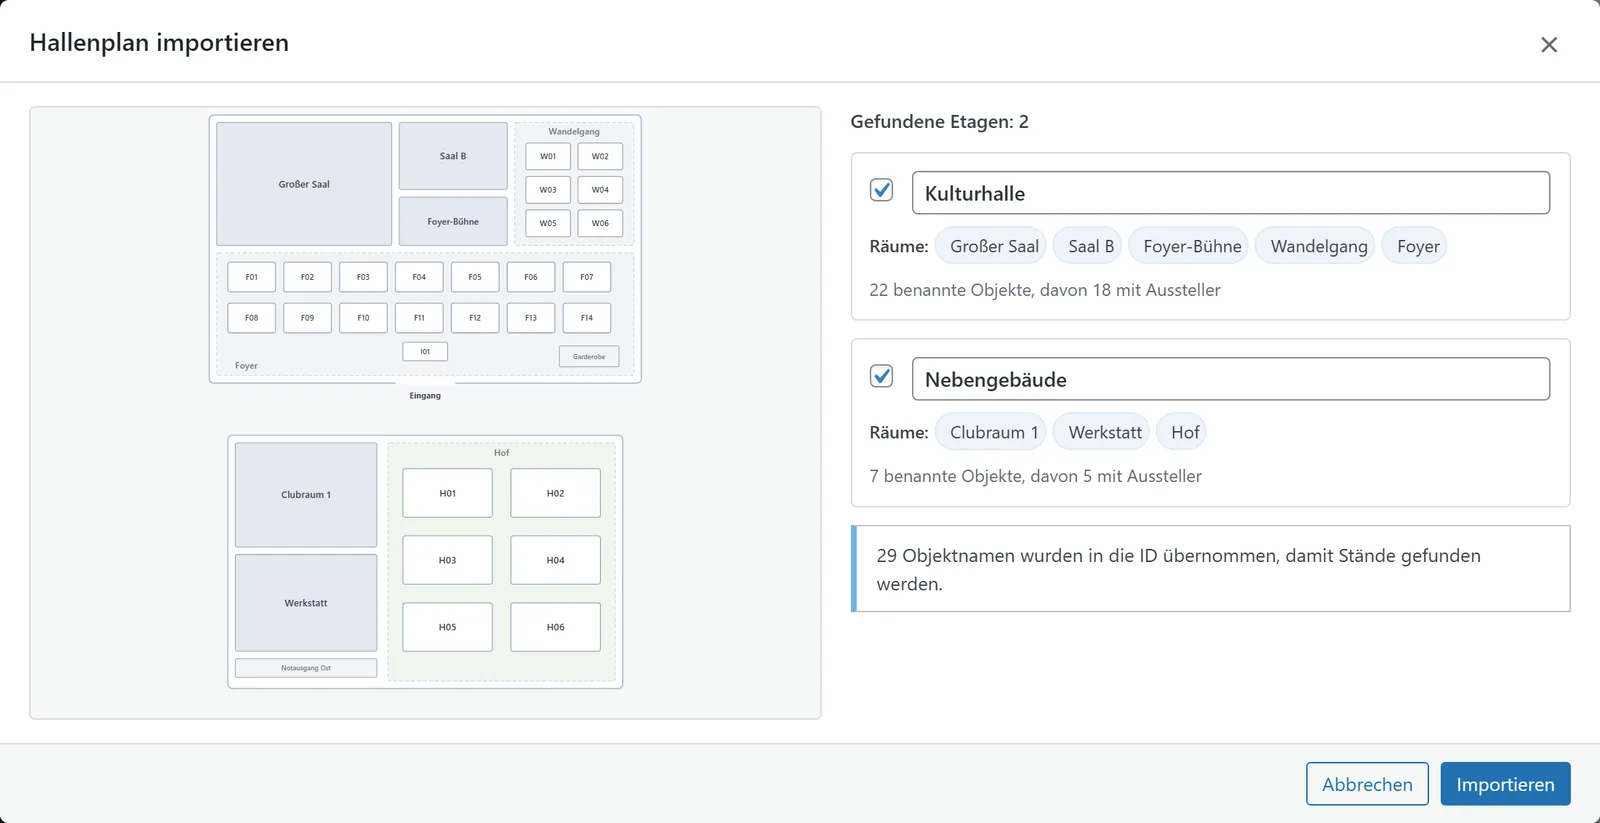Click the Werkstatt room in the plan
1600x823 pixels.
(x=306, y=603)
